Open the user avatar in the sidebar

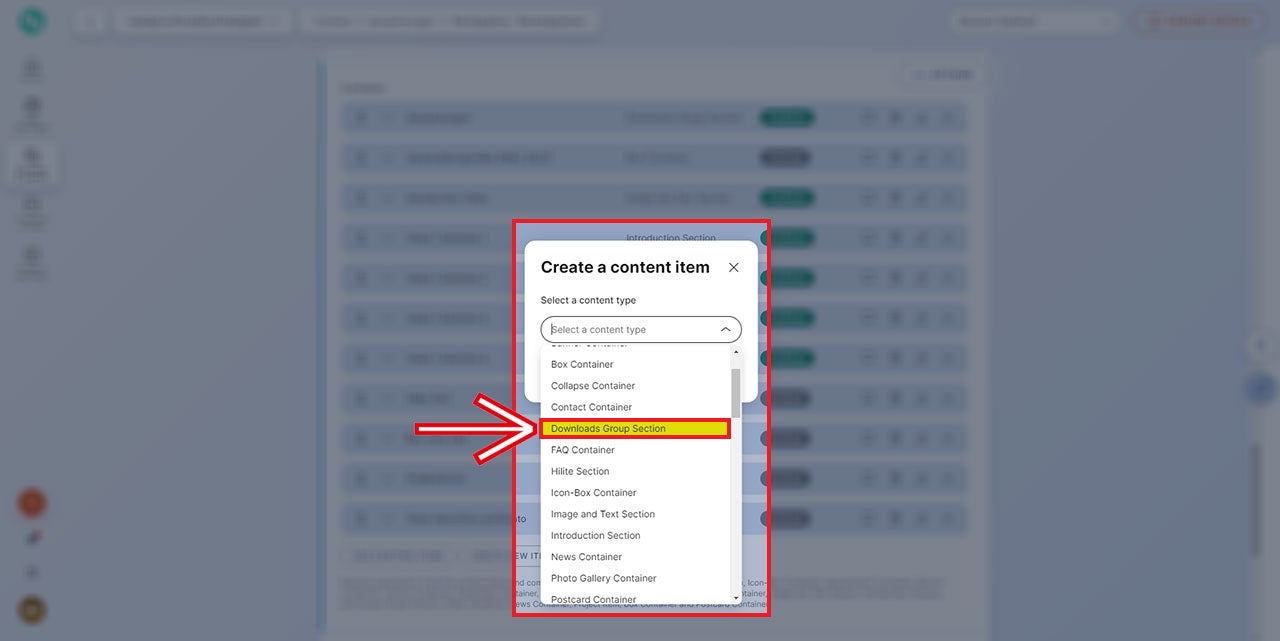(32, 610)
